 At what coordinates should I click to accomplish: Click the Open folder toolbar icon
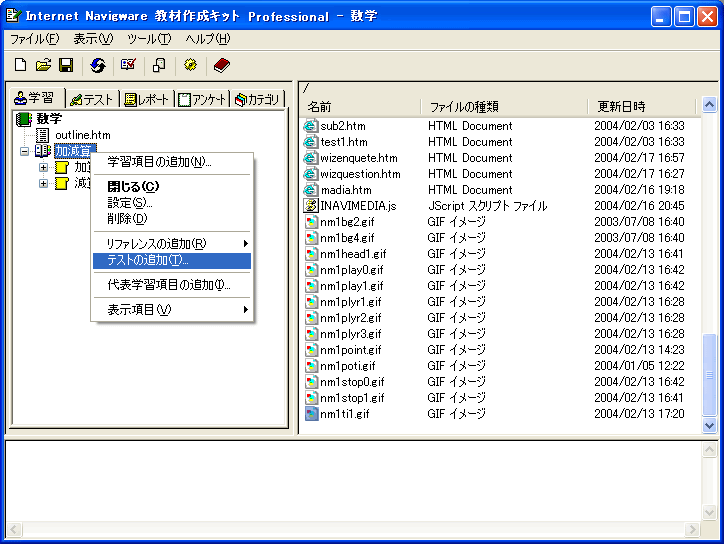pyautogui.click(x=43, y=65)
